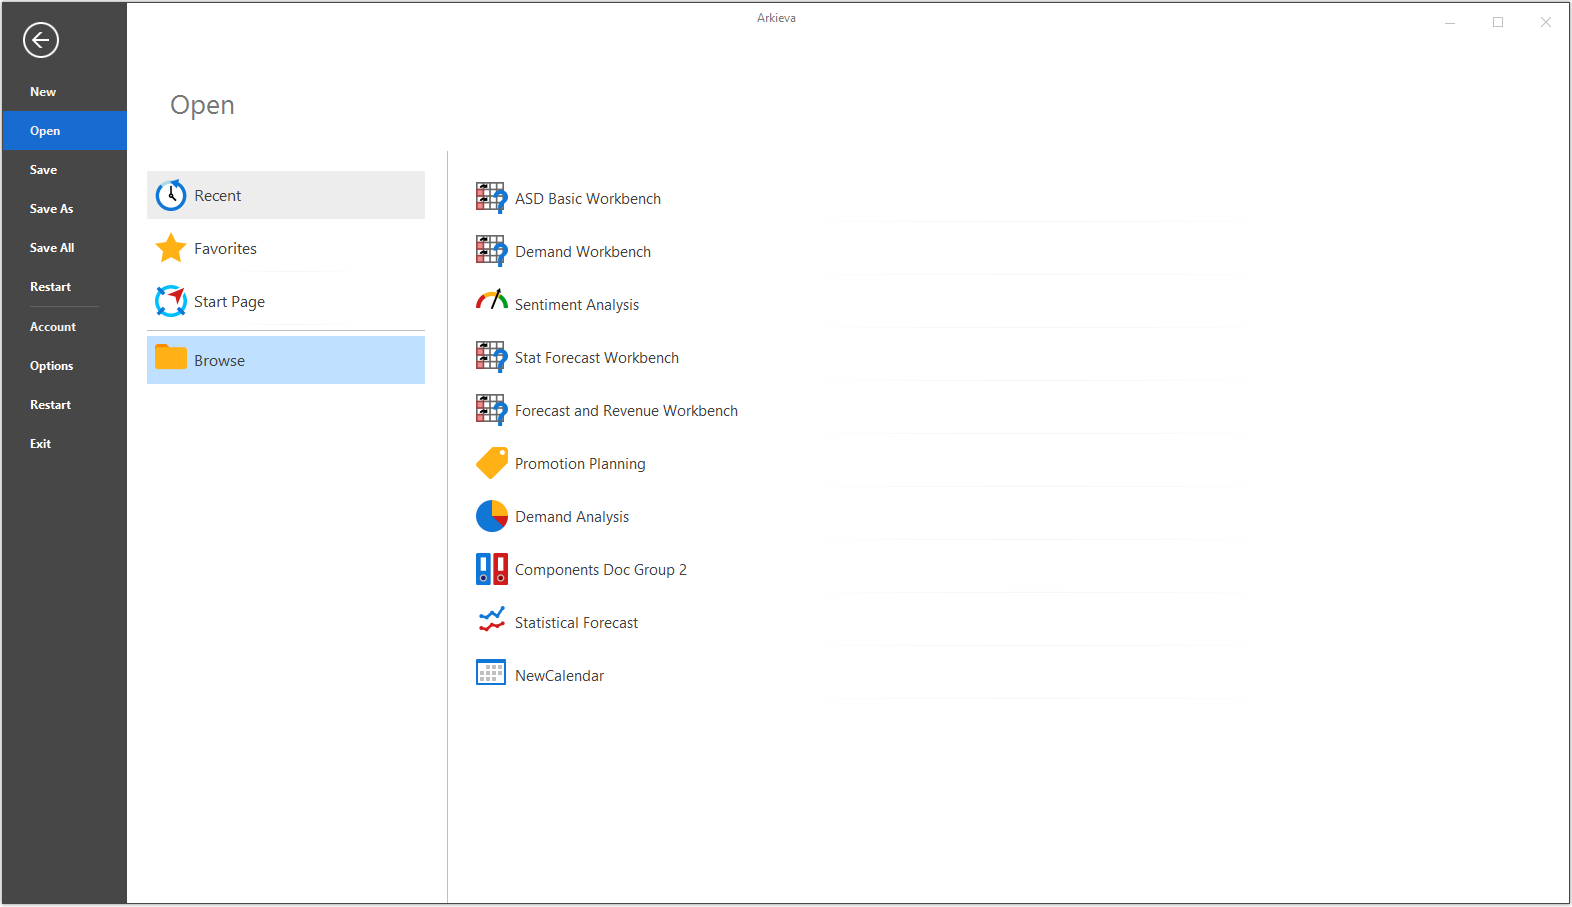Click Forecast and Revenue Workbench icon
The height and width of the screenshot is (907, 1572).
pos(491,410)
